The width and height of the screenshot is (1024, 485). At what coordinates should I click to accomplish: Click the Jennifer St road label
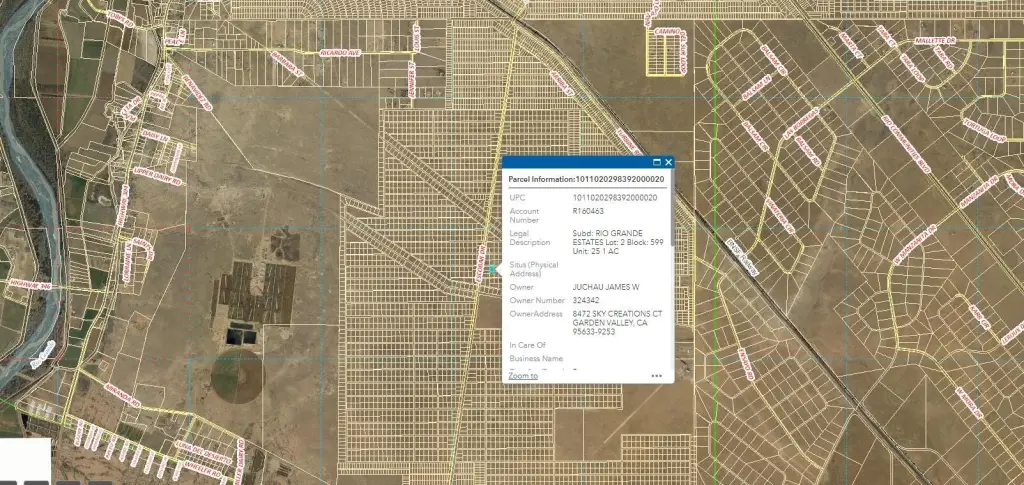pyautogui.click(x=411, y=80)
